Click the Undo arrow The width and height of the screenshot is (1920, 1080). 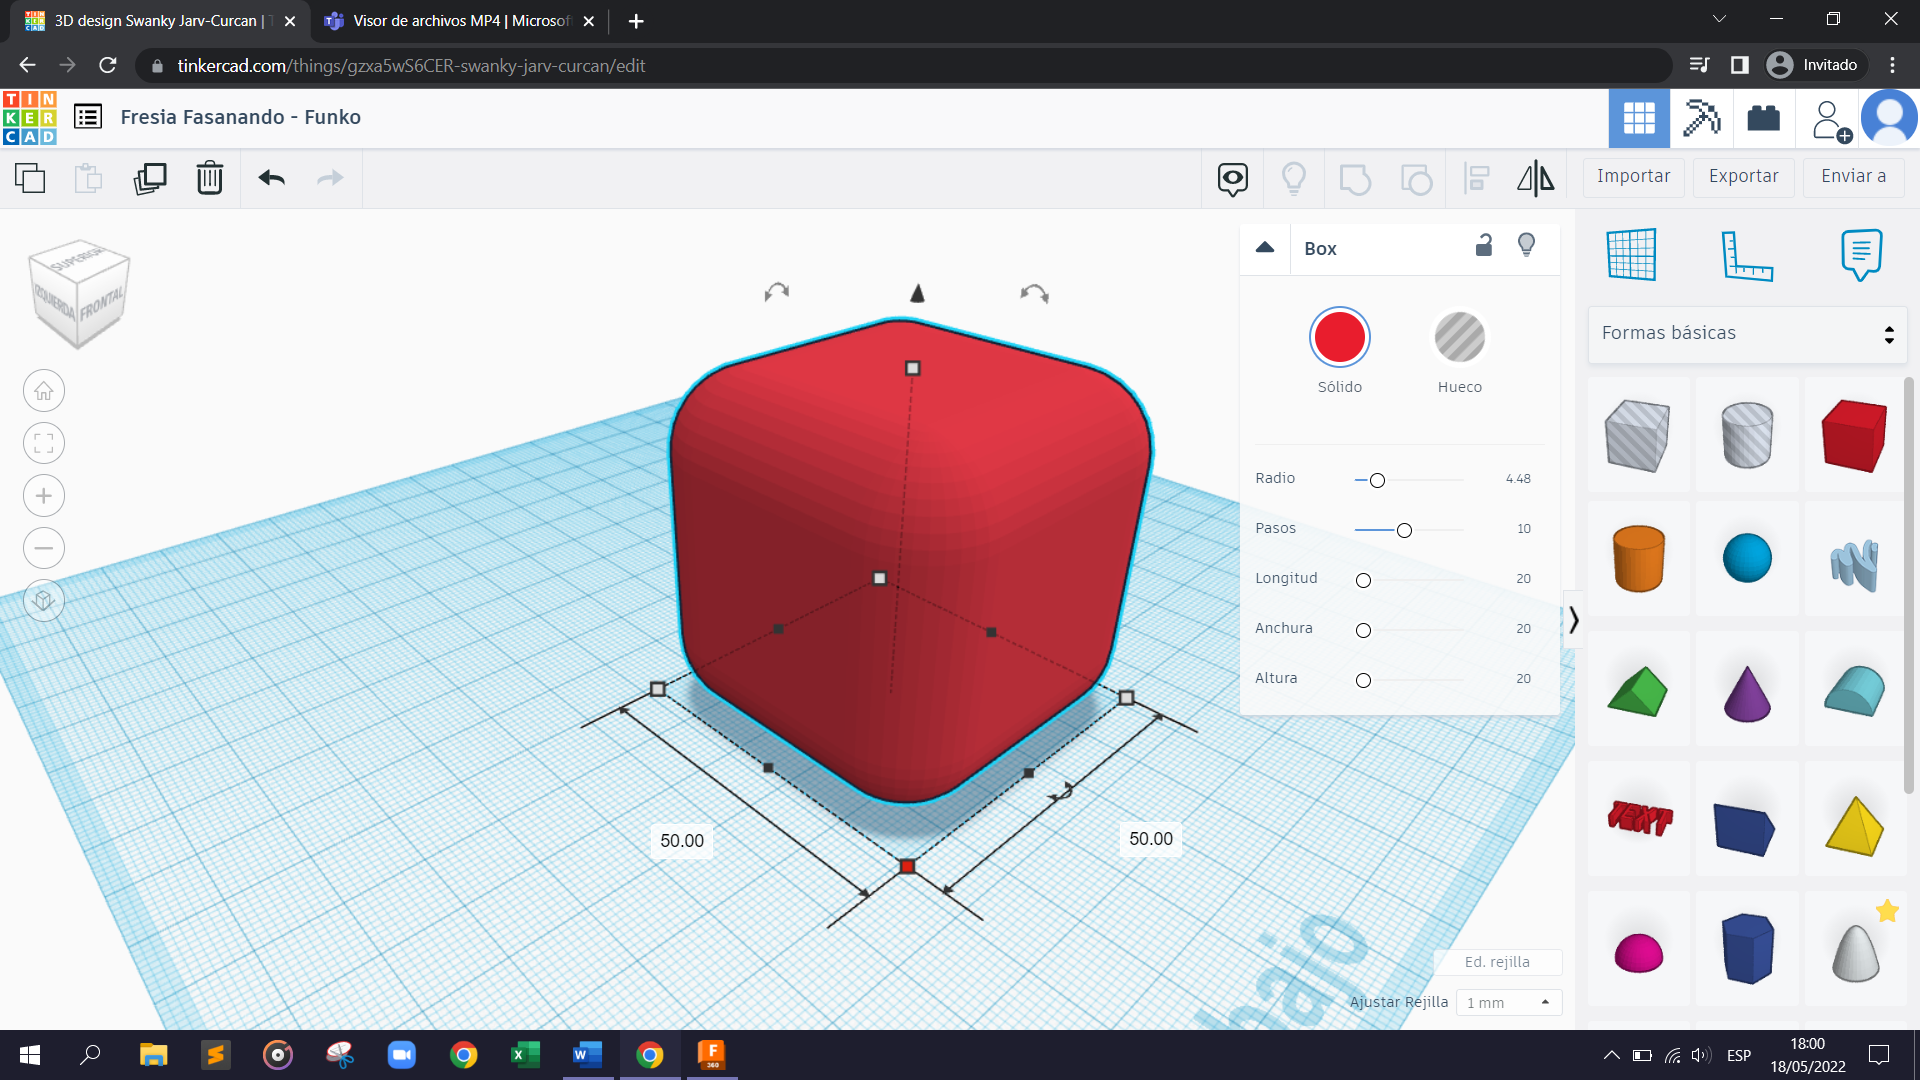(x=271, y=178)
